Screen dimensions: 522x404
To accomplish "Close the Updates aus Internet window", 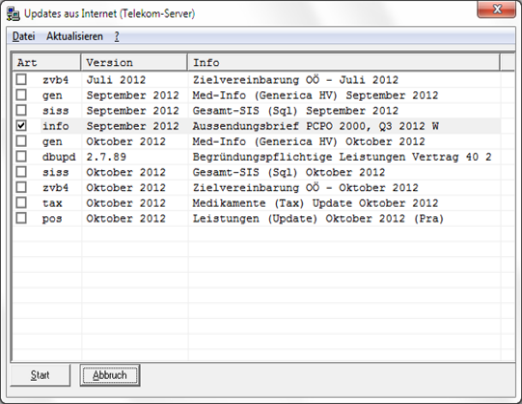I will 497,9.
